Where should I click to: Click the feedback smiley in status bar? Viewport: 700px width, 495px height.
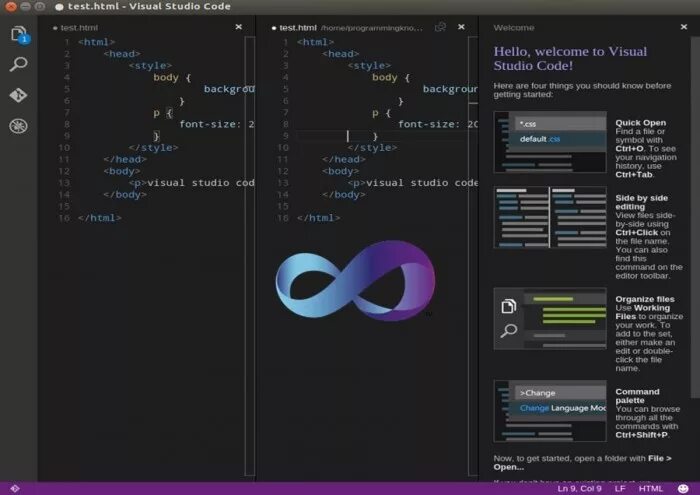pyautogui.click(x=683, y=488)
